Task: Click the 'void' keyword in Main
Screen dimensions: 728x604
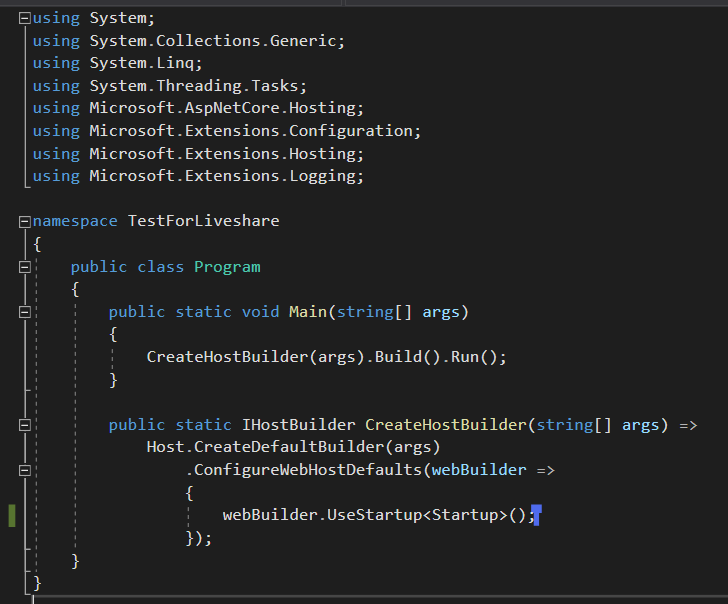Action: 260,312
